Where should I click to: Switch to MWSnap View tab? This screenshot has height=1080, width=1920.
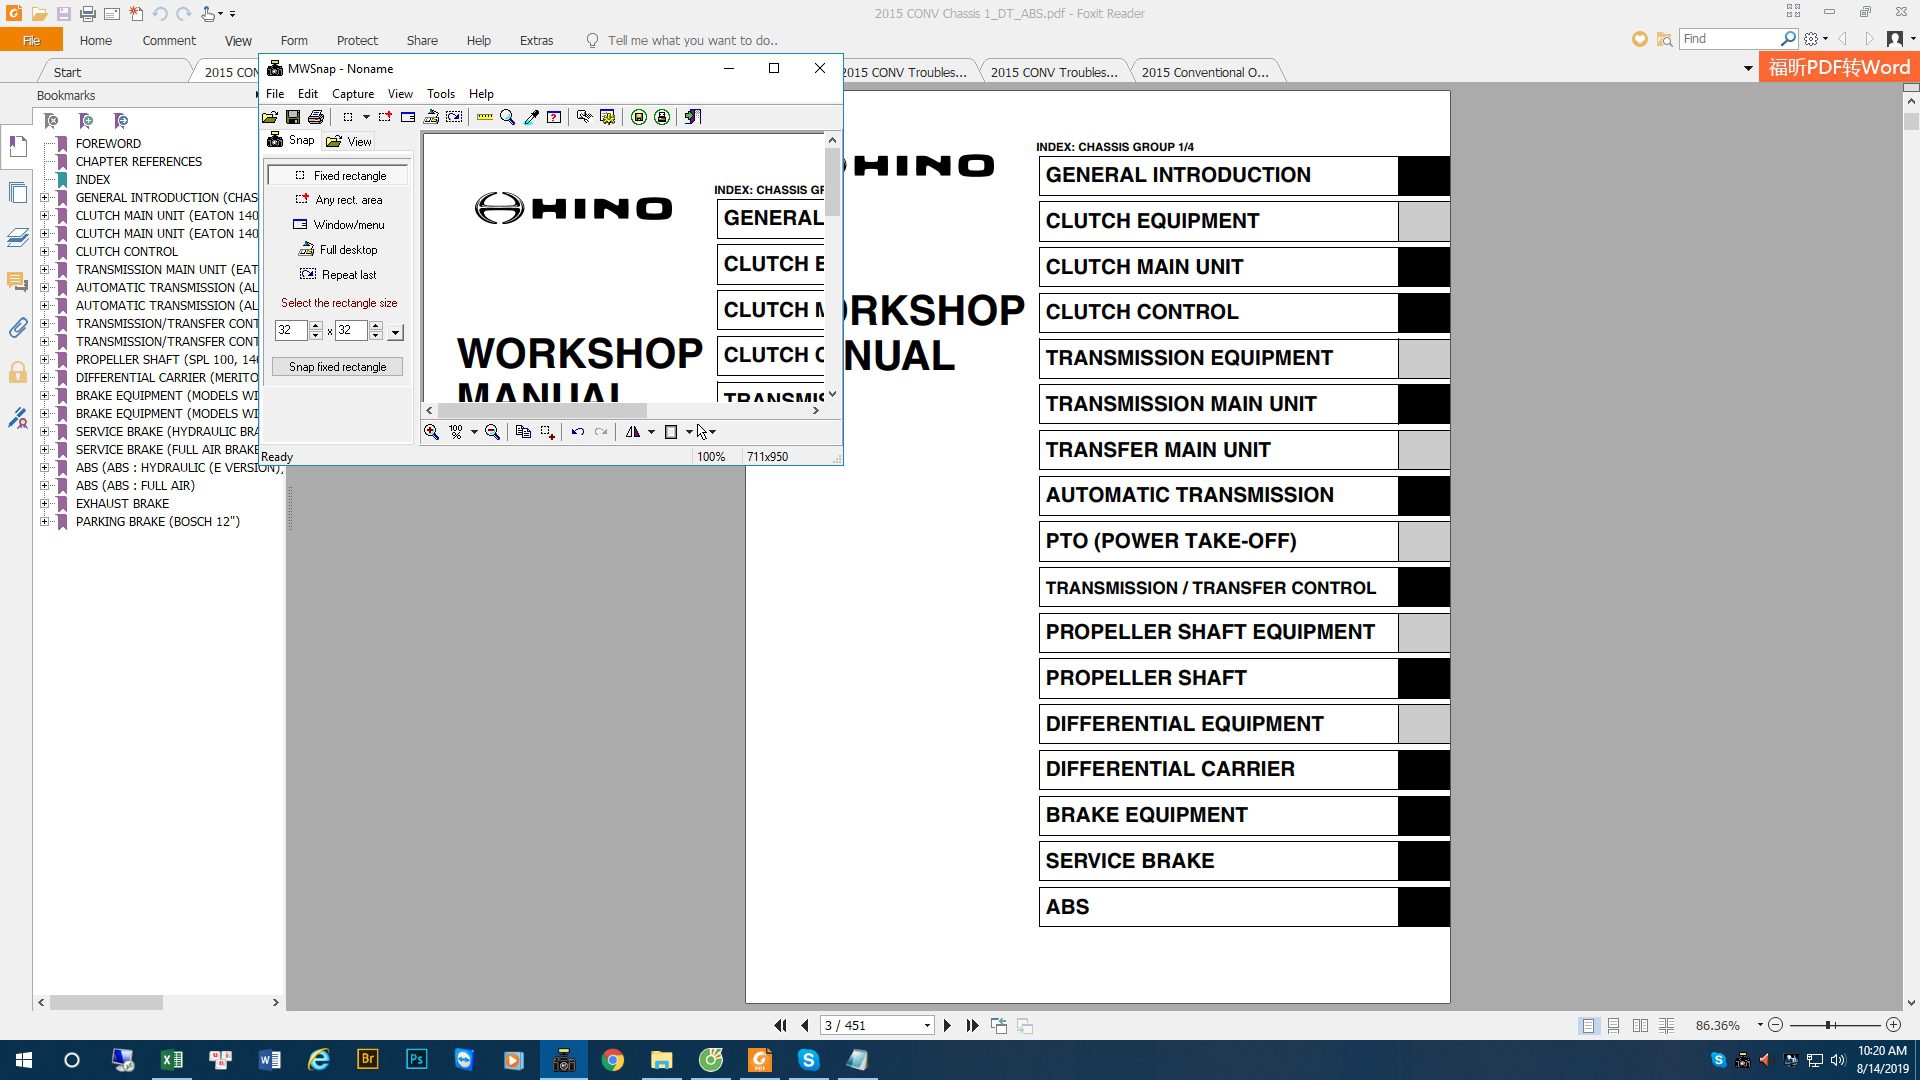[349, 141]
